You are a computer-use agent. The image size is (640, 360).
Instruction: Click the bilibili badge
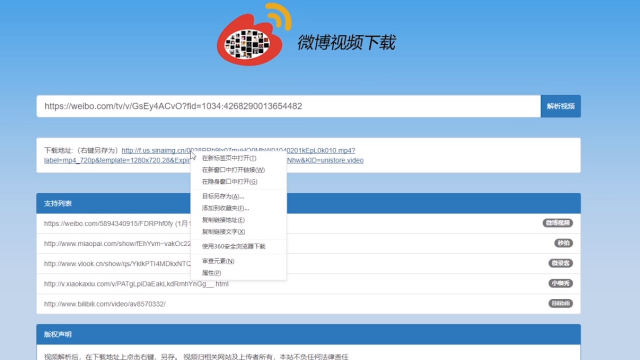pos(560,303)
